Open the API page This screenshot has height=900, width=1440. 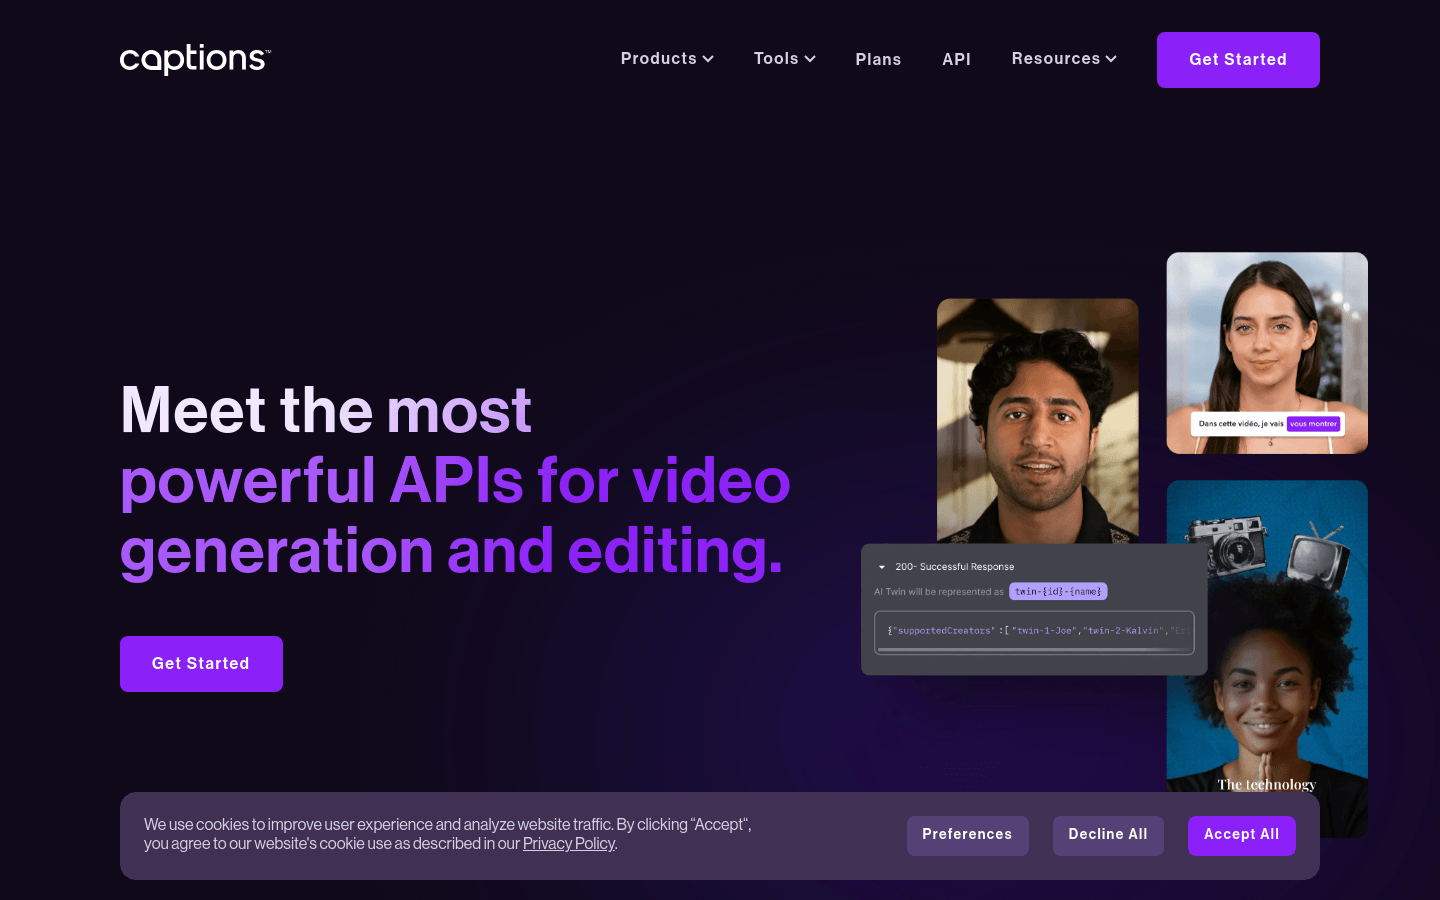[956, 60]
